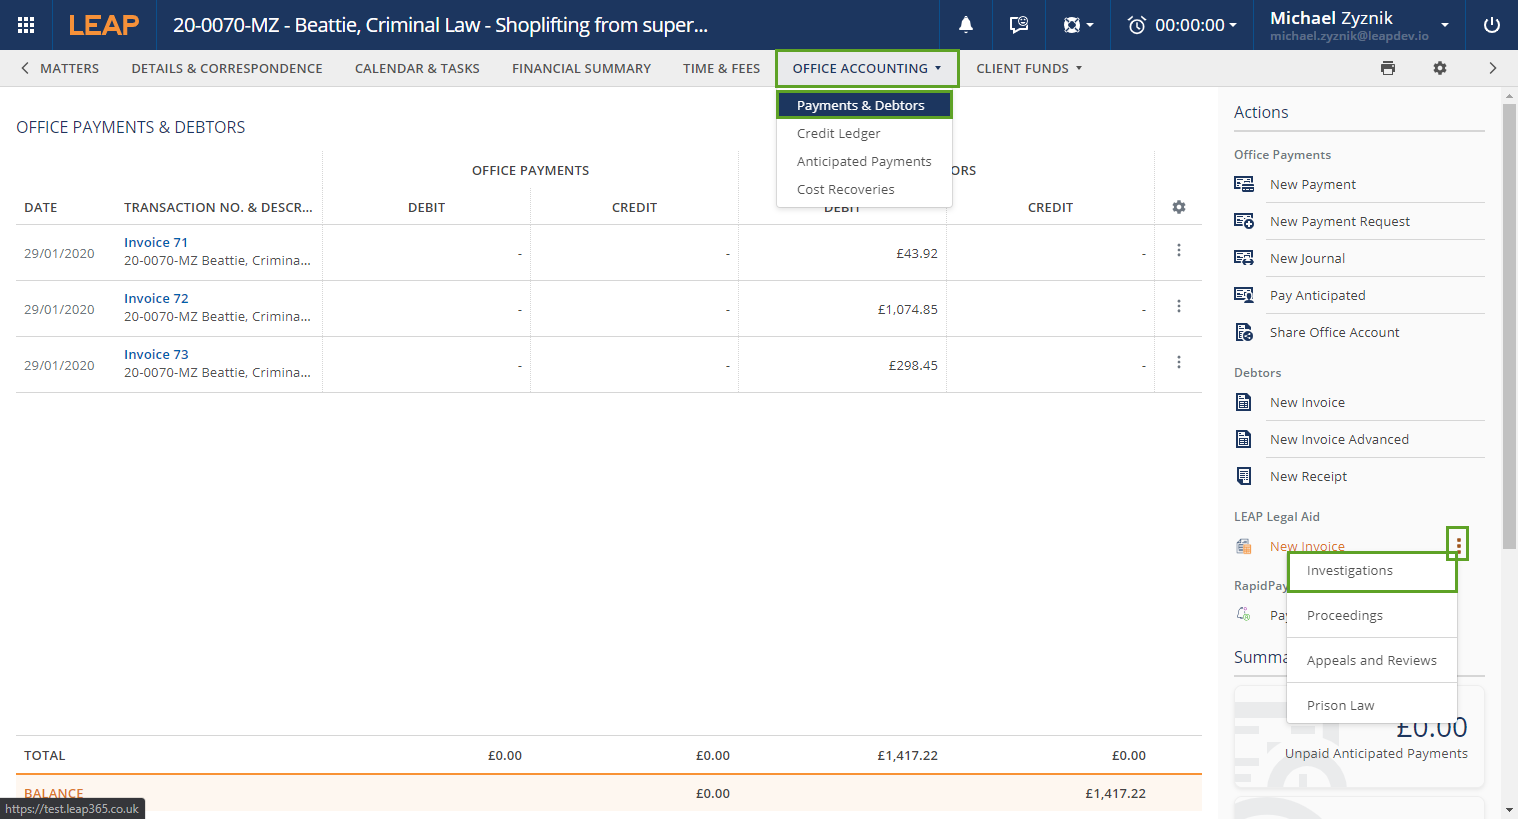Choose Proceedings from Legal Aid menu
The width and height of the screenshot is (1518, 819).
[x=1344, y=615]
